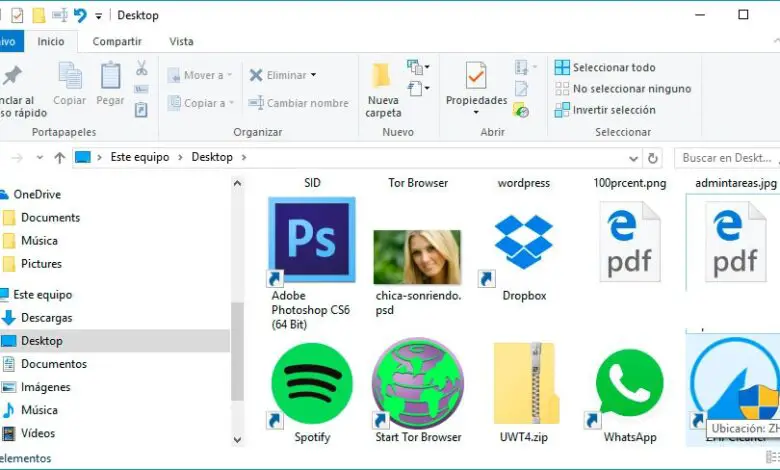Click the undo arrow in title bar

pos(80,15)
